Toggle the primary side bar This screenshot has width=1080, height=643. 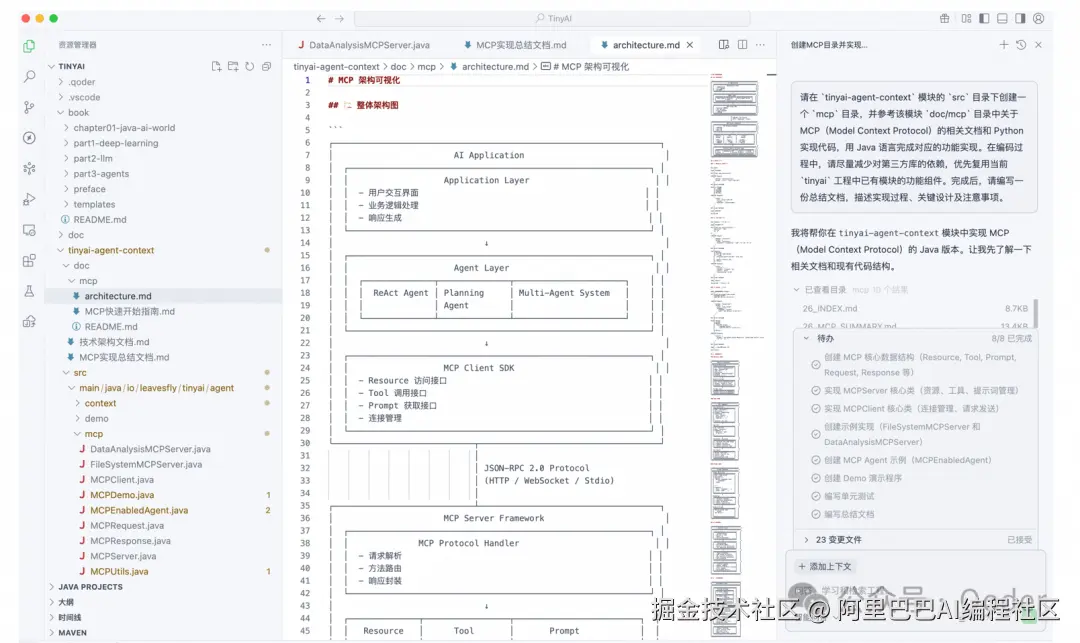pos(984,19)
